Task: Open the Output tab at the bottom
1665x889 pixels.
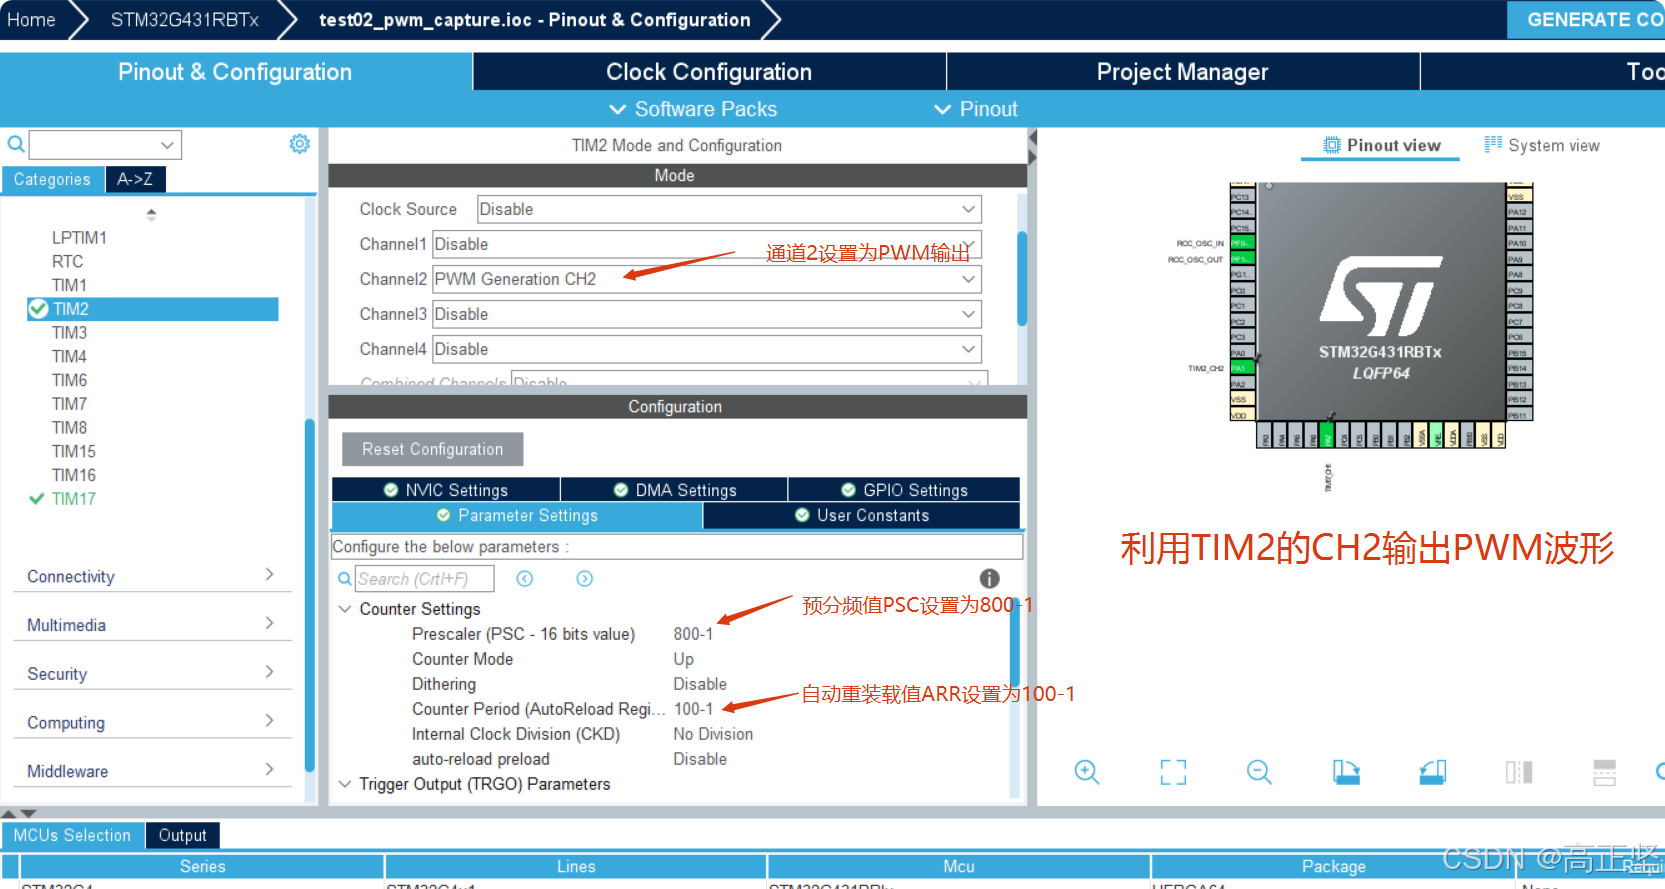Action: click(x=182, y=835)
